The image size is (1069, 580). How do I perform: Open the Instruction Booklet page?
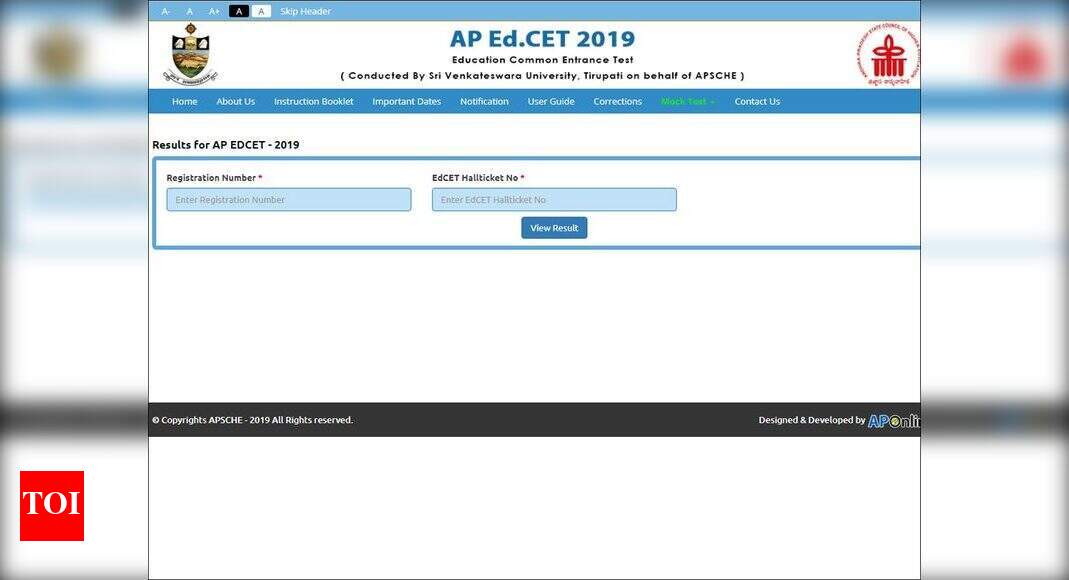tap(313, 101)
